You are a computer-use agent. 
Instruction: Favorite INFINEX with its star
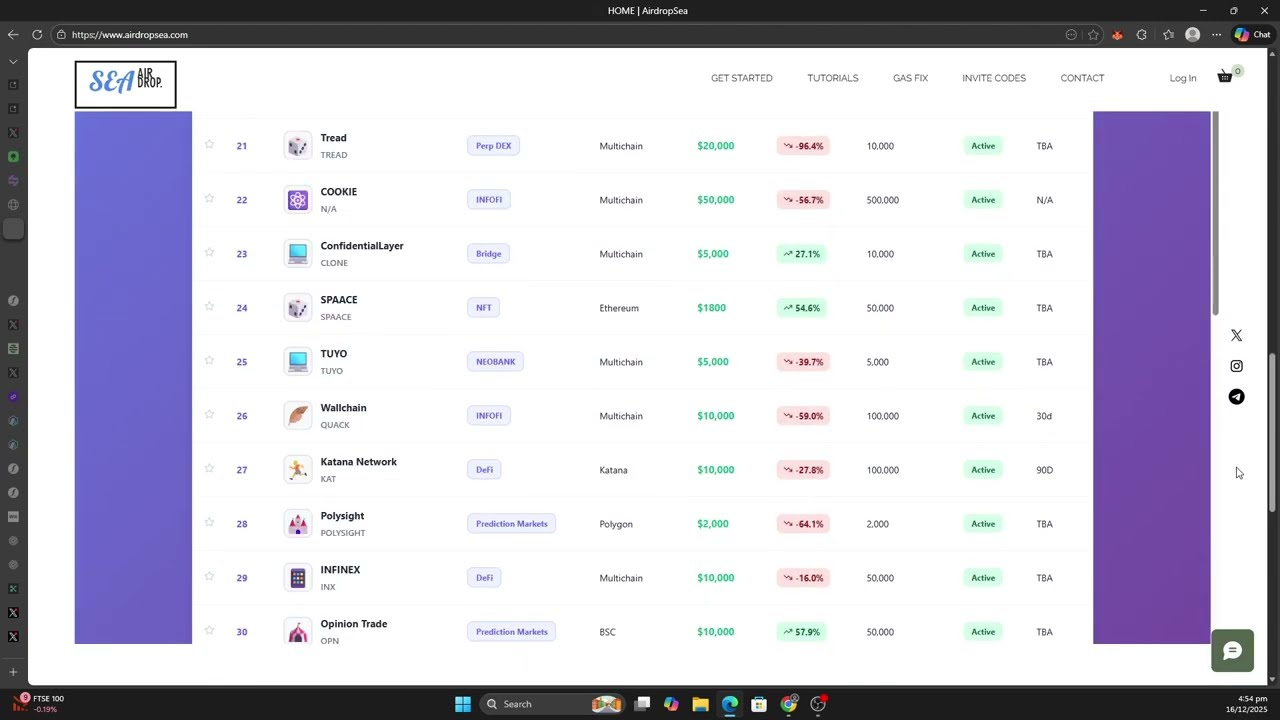(209, 576)
